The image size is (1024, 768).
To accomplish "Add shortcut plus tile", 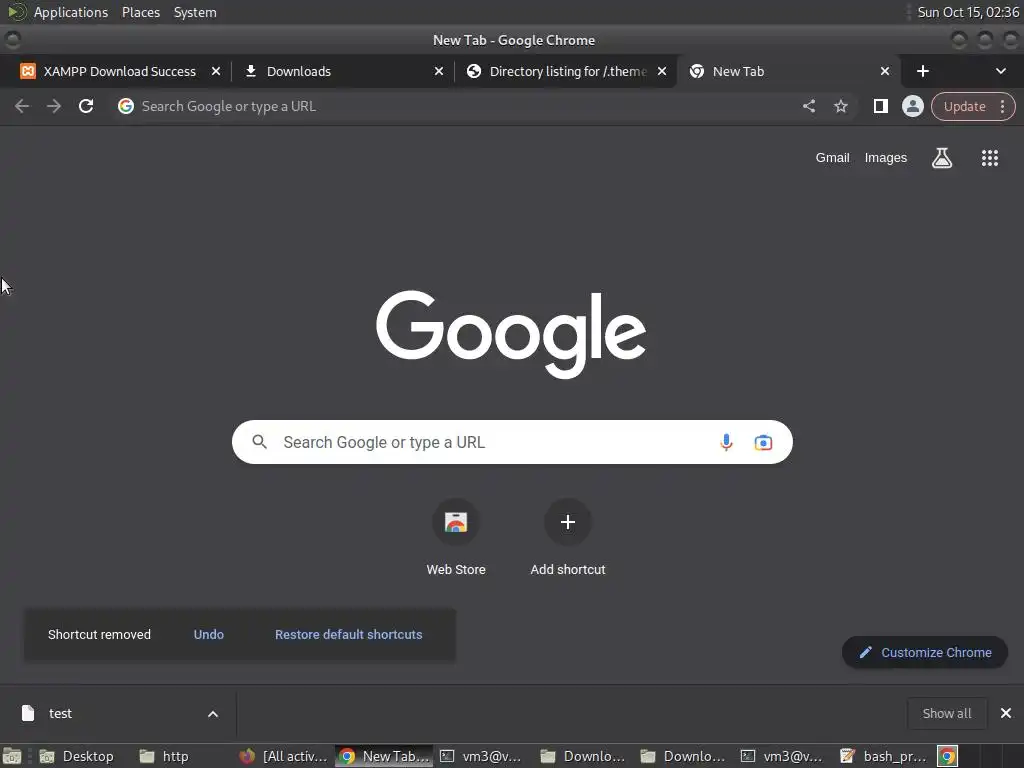I will tap(568, 537).
